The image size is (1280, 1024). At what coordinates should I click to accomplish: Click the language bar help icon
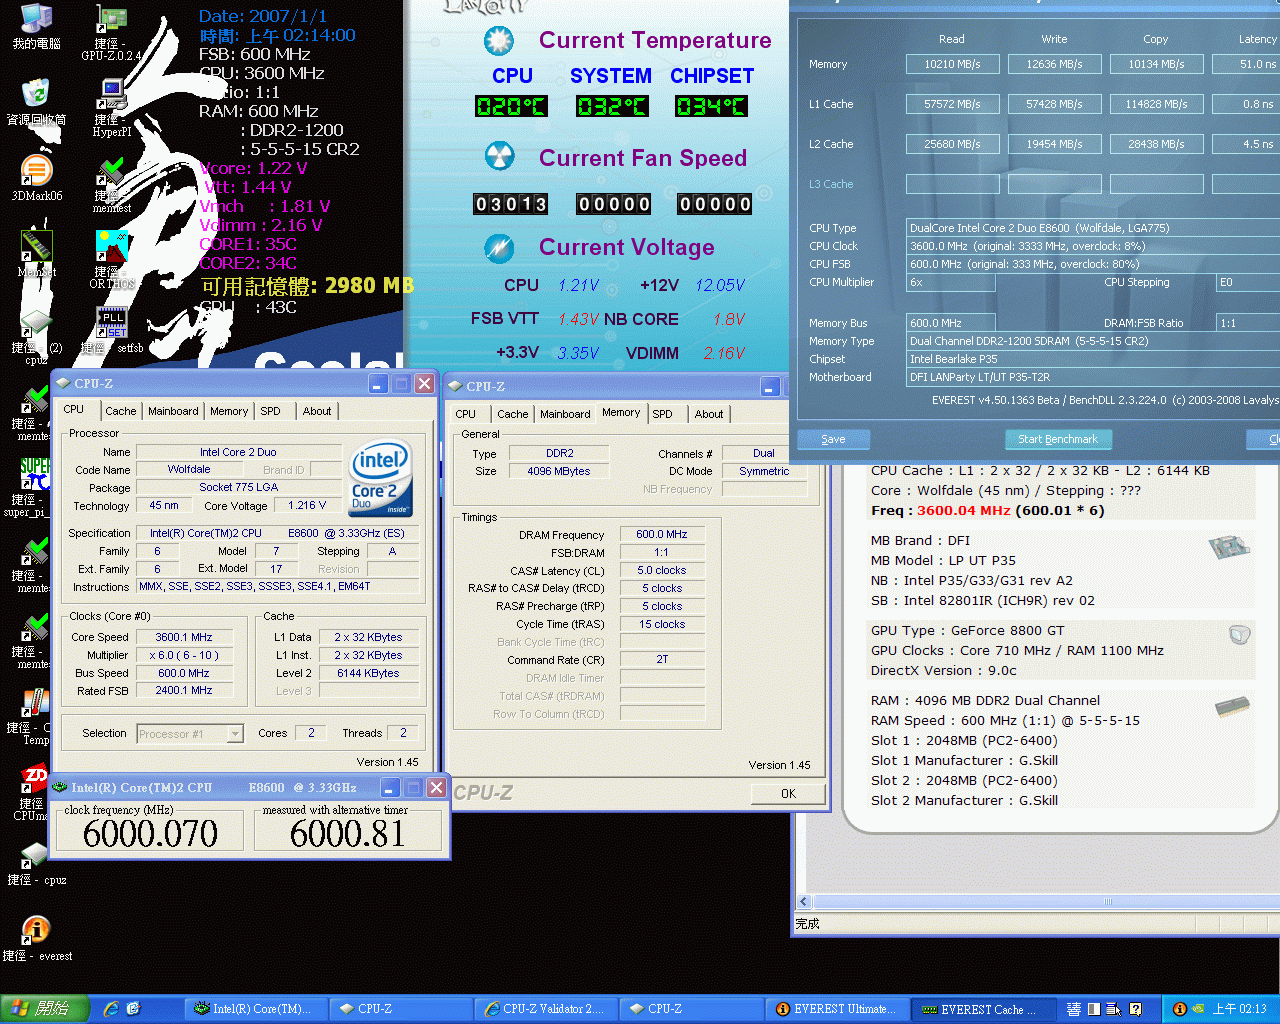tap(1135, 1009)
